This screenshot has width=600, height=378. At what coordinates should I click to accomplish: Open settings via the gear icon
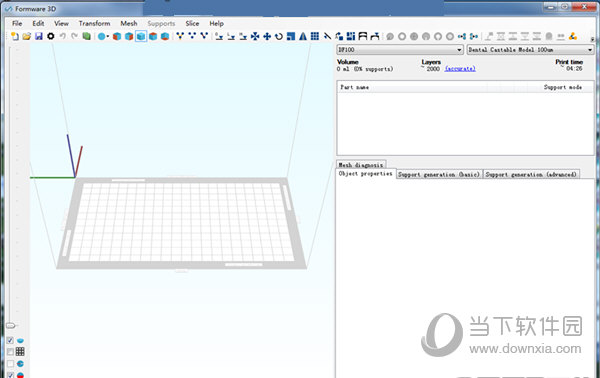[x=51, y=36]
